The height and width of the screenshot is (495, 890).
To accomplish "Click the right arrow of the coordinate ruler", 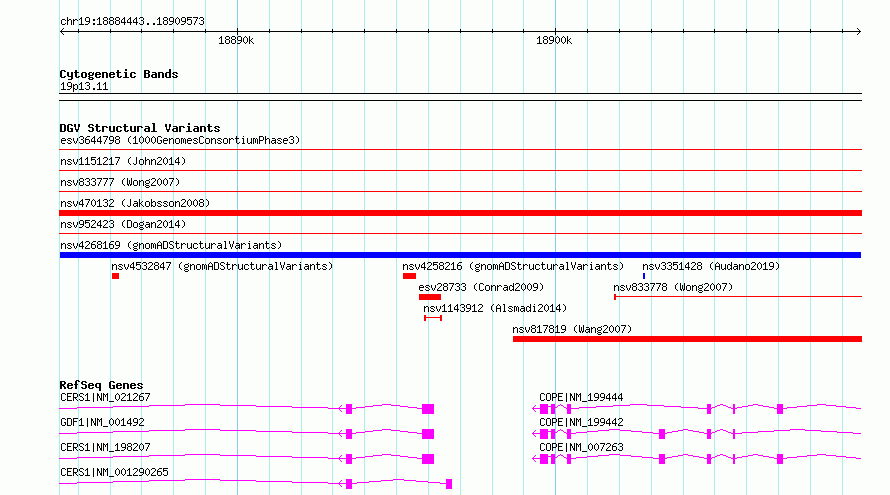I will [x=859, y=31].
